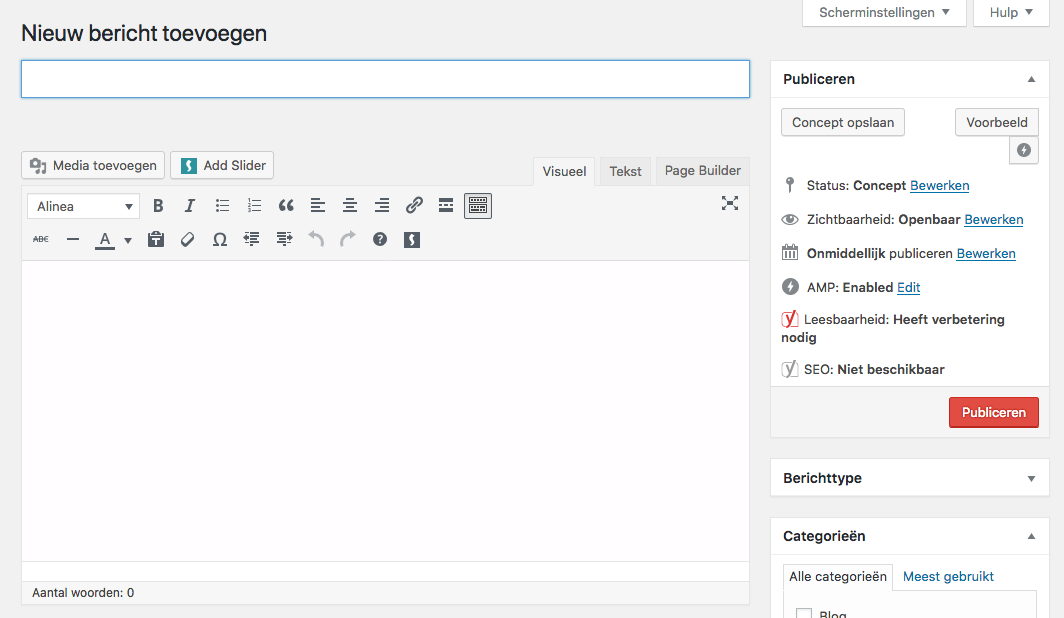Toggle bold formatting in editor toolbar
The width and height of the screenshot is (1064, 618).
coord(158,206)
